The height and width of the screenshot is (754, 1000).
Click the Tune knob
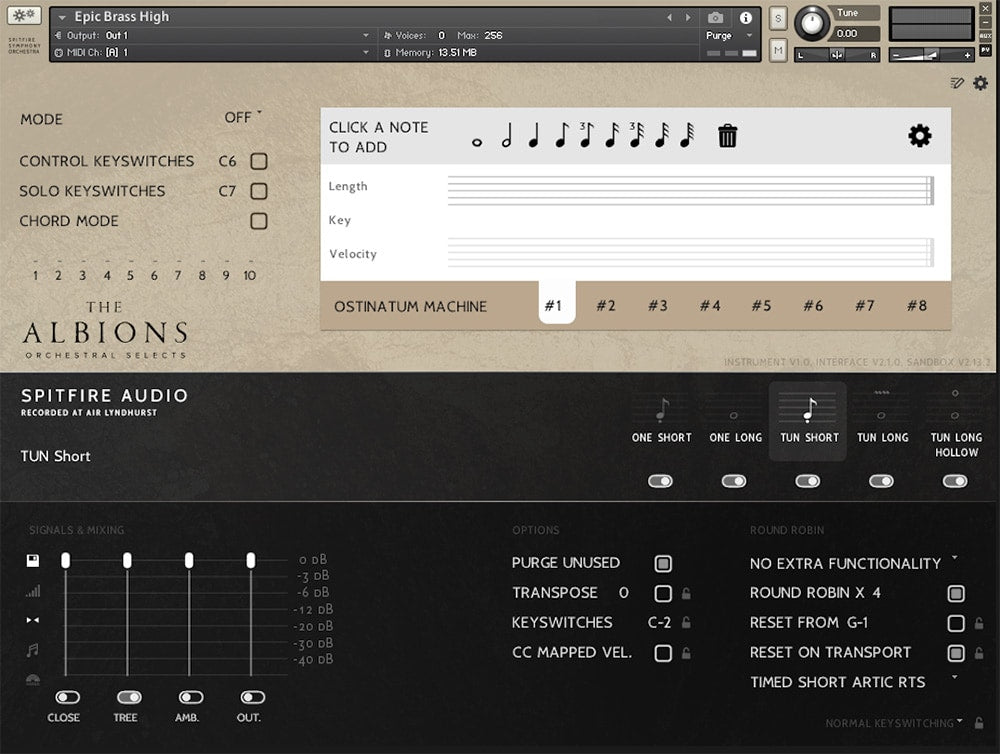812,22
